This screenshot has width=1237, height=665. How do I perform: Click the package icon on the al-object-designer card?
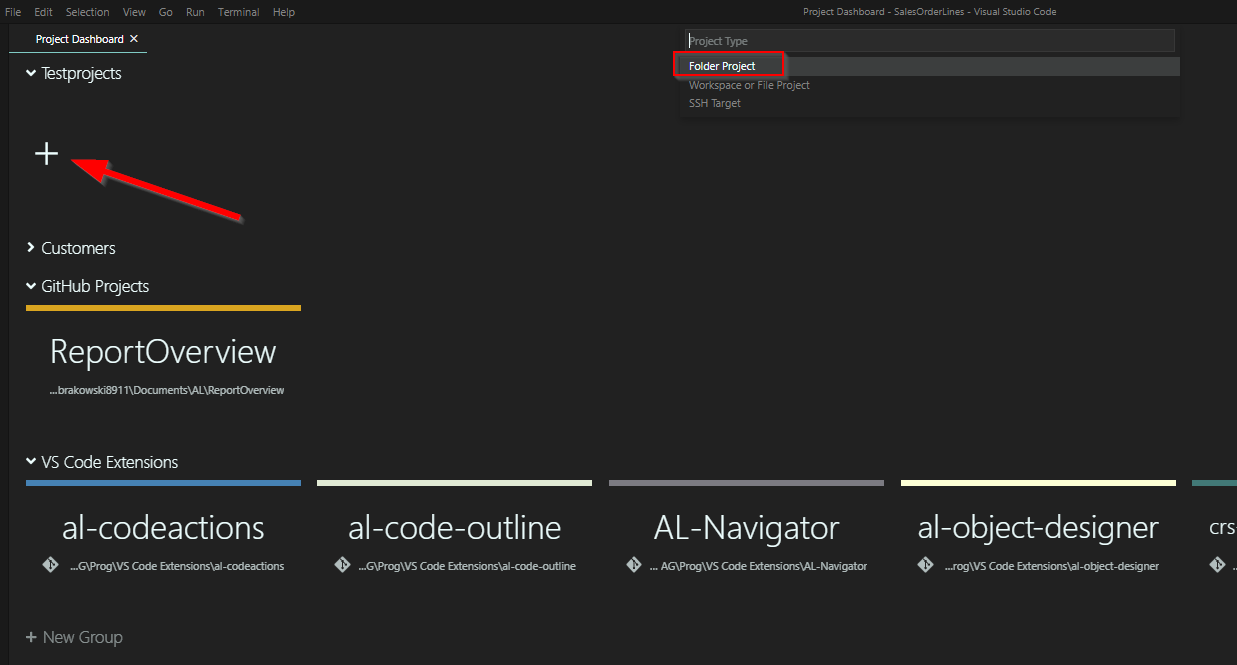pos(926,564)
